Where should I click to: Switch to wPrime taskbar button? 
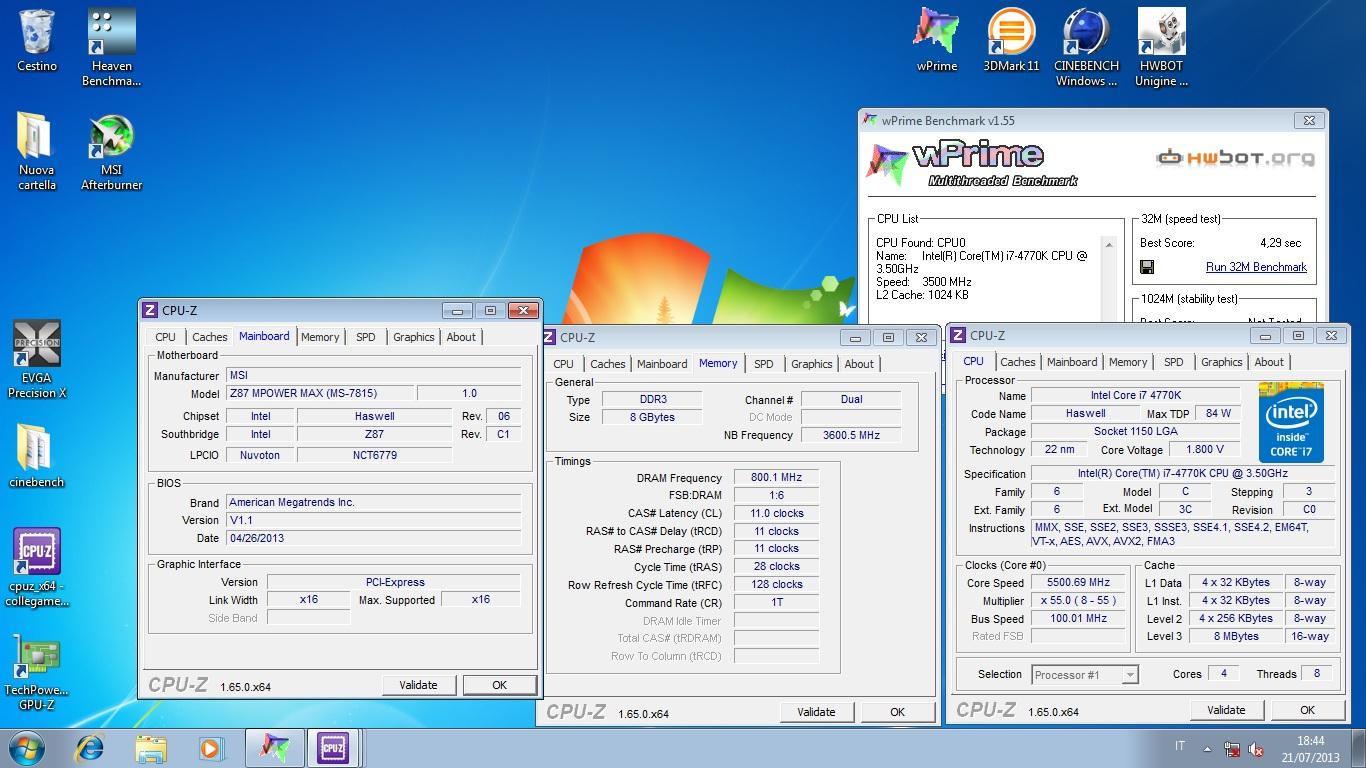[274, 748]
